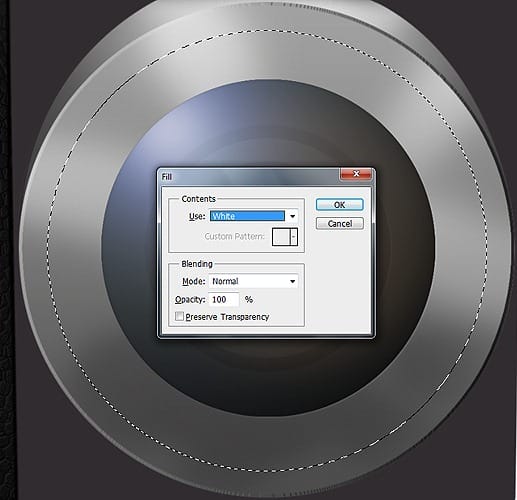Viewport: 517px width, 500px height.
Task: Focus the Opacity value input field
Action: pyautogui.click(x=224, y=299)
